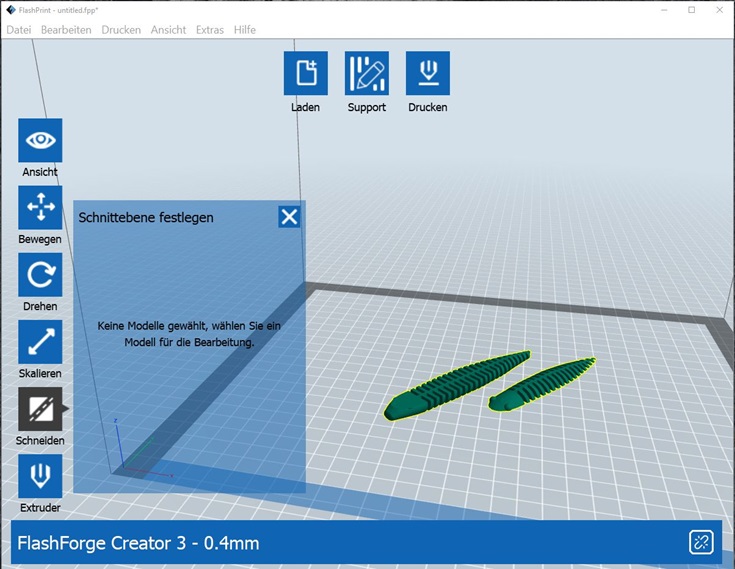Click the connection icon in printer status bar
The width and height of the screenshot is (735, 569).
(x=701, y=542)
